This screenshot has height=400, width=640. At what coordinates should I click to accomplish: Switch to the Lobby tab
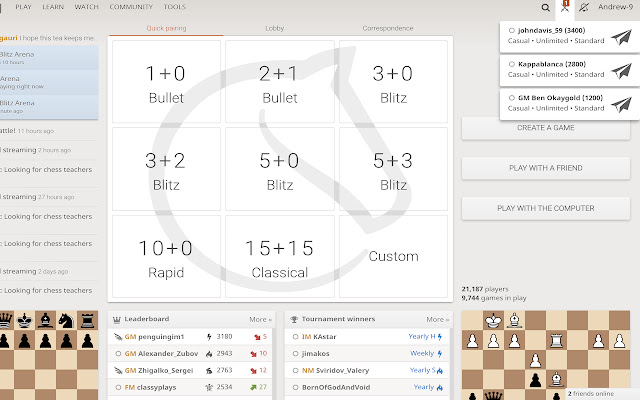click(274, 28)
